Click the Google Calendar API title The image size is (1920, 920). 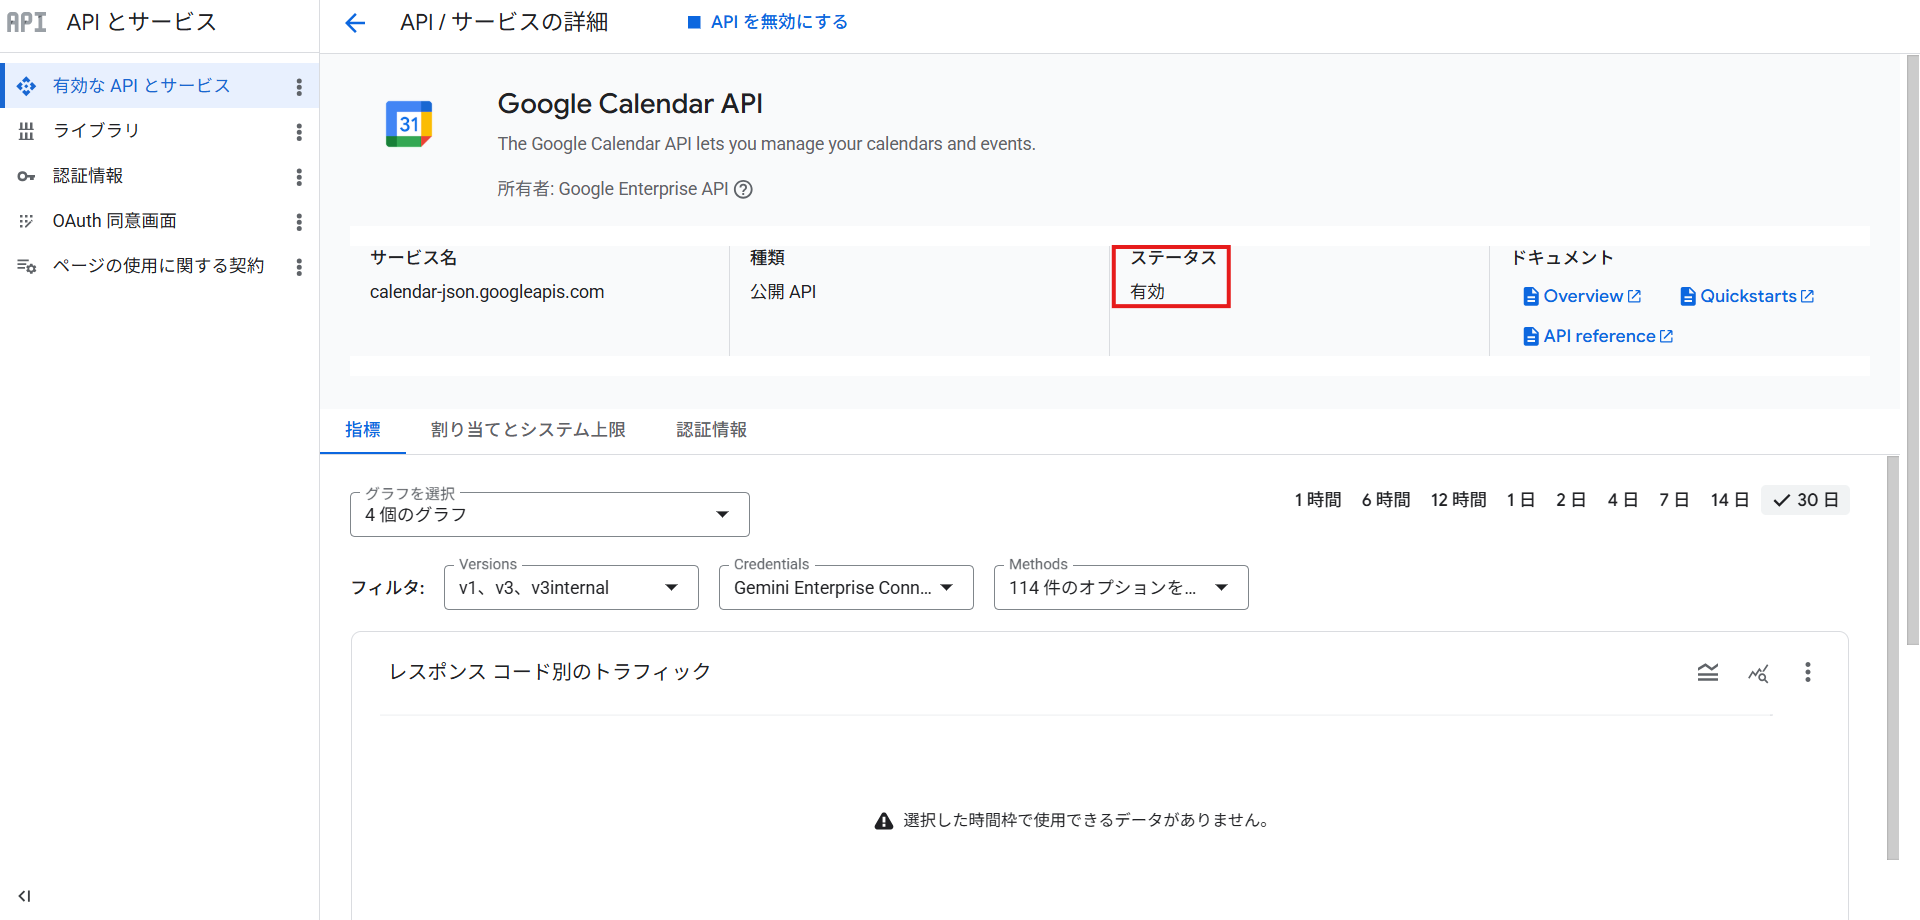(x=630, y=104)
